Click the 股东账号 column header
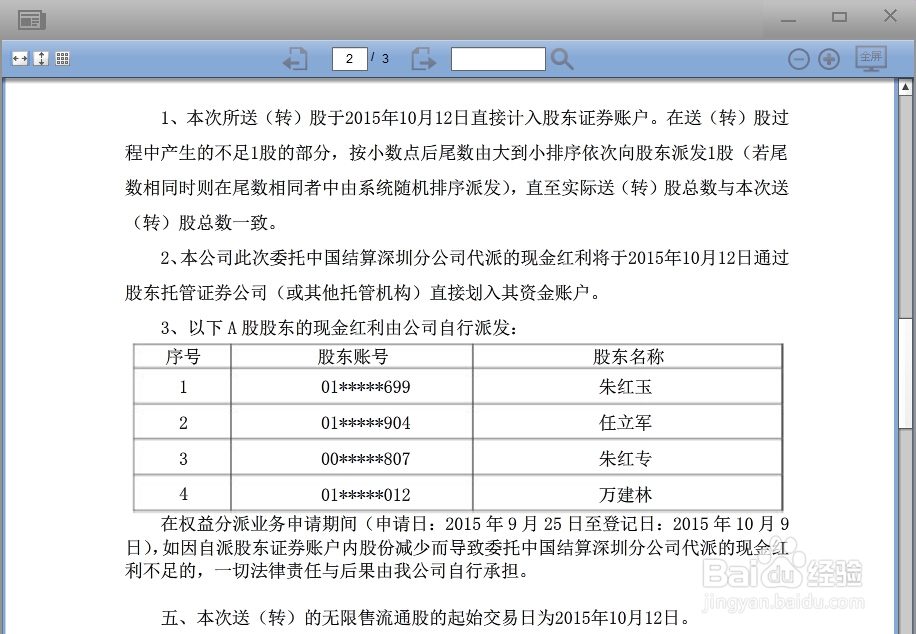Screen dimensions: 916x634 click(x=353, y=356)
